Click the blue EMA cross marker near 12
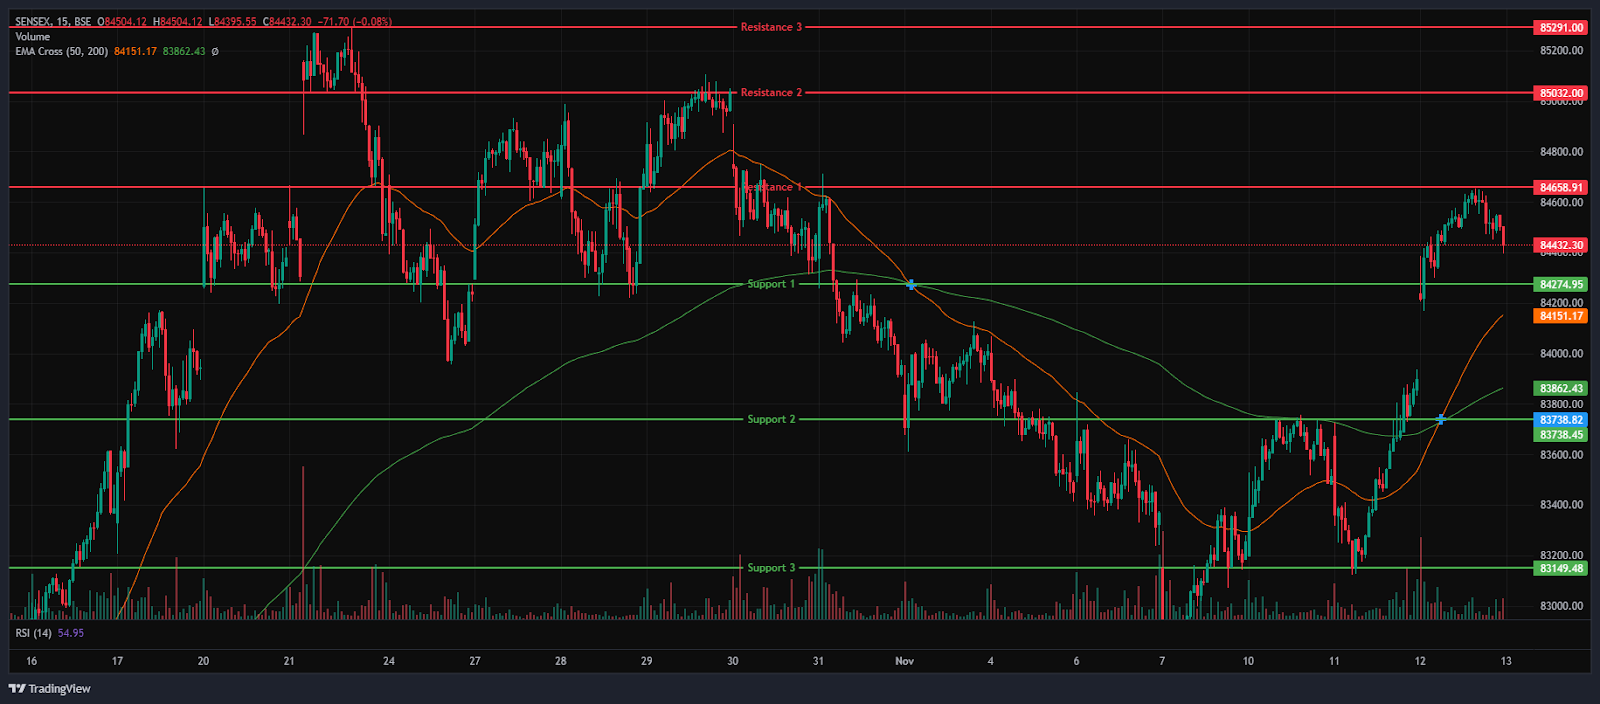This screenshot has width=1600, height=704. point(1441,419)
